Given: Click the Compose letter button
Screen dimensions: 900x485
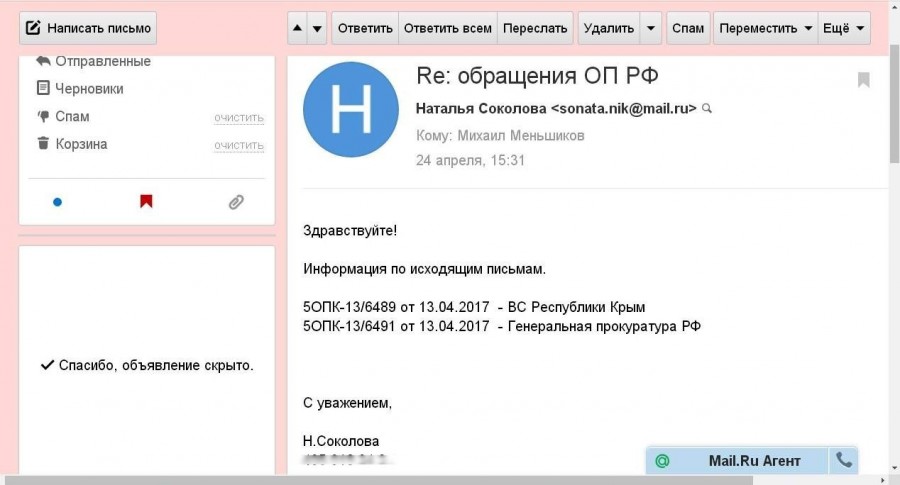Looking at the screenshot, I should coord(88,28).
